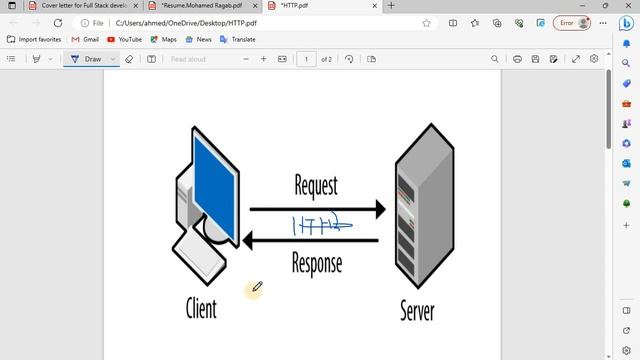The height and width of the screenshot is (360, 640).
Task: Open sidebar Outlook
Action: [627, 164]
